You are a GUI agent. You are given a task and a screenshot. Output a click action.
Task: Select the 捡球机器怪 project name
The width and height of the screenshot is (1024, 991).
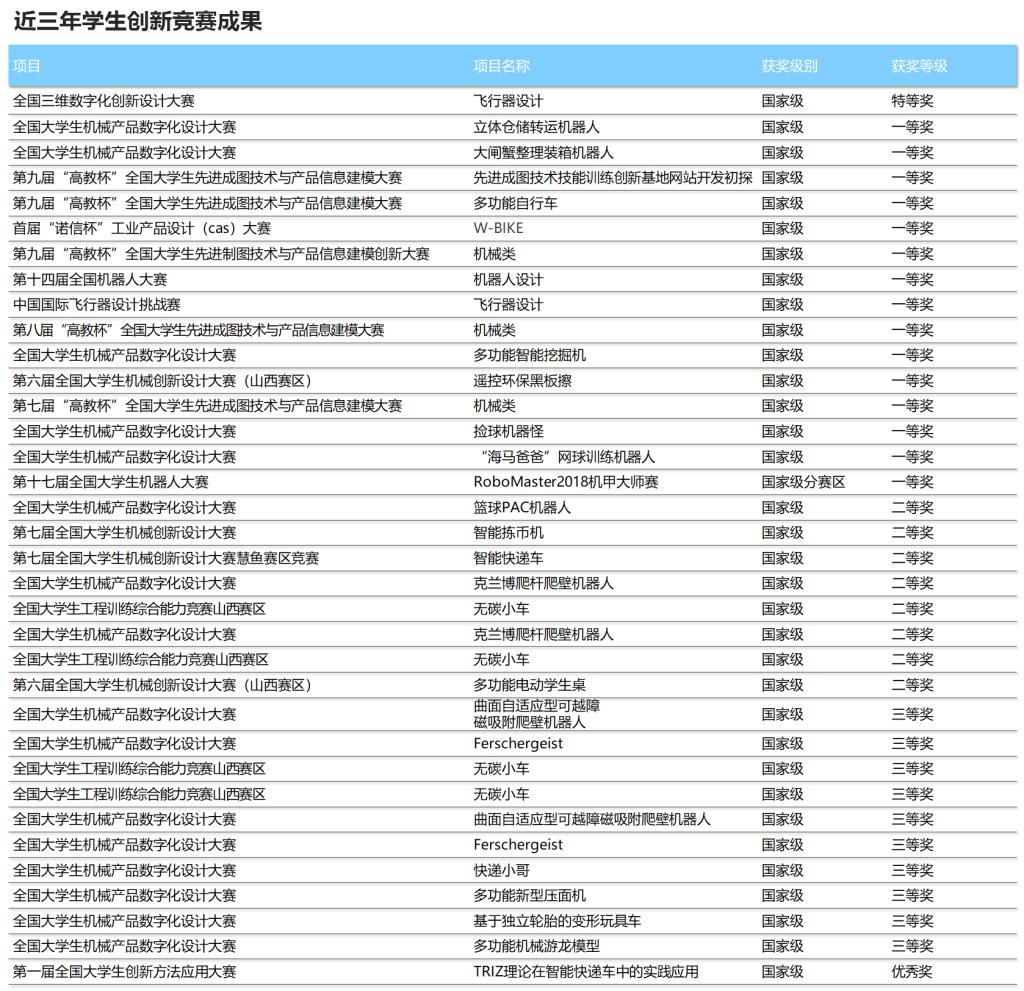tap(508, 431)
